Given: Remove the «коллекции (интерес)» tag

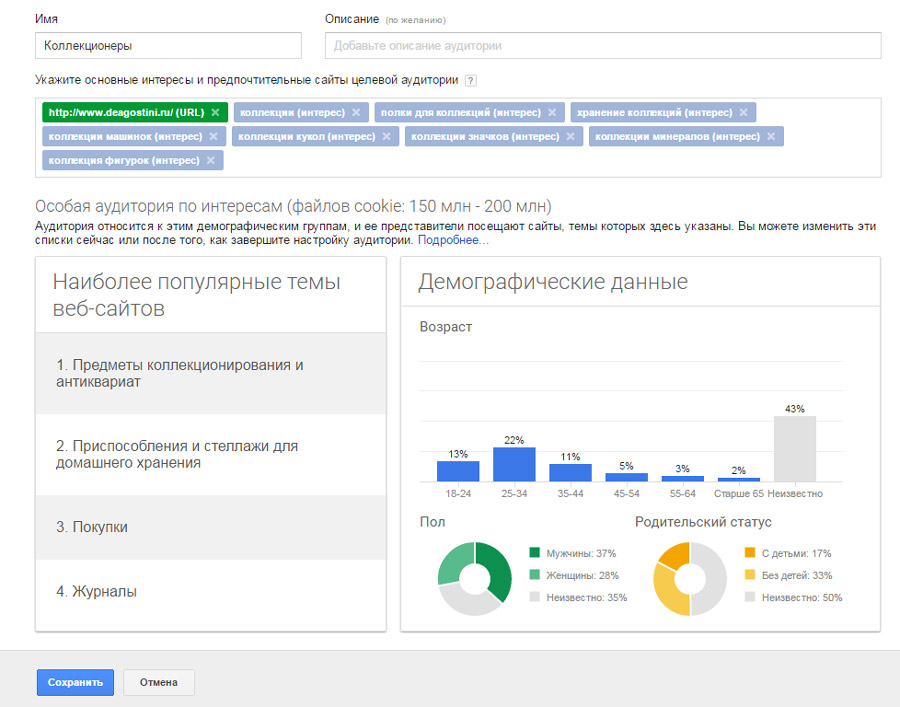Looking at the screenshot, I should pyautogui.click(x=357, y=112).
